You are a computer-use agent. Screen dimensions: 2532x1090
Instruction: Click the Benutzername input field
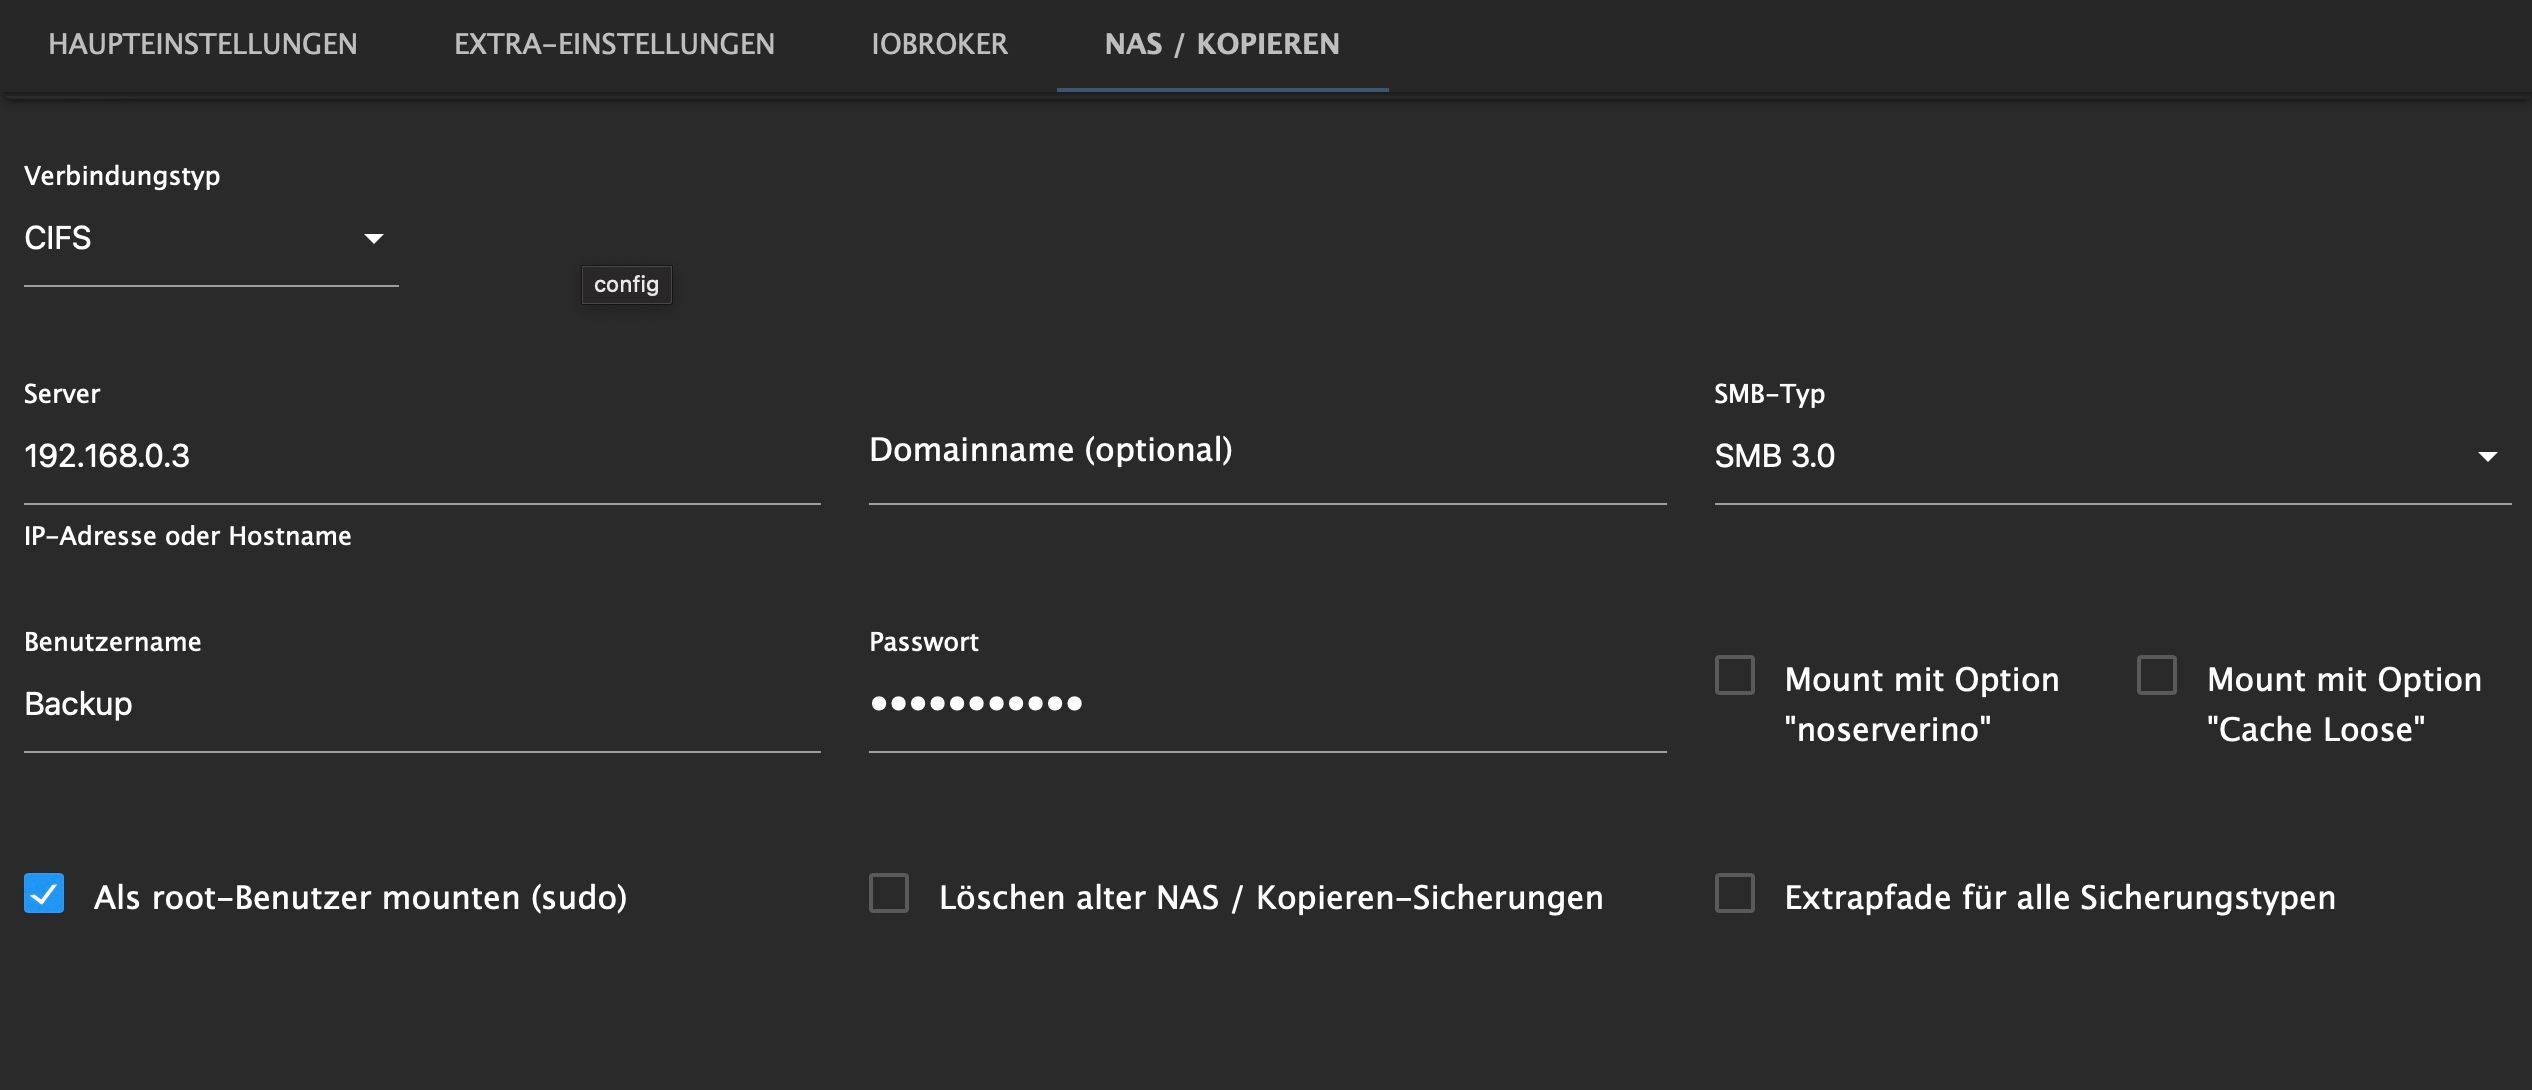point(420,704)
